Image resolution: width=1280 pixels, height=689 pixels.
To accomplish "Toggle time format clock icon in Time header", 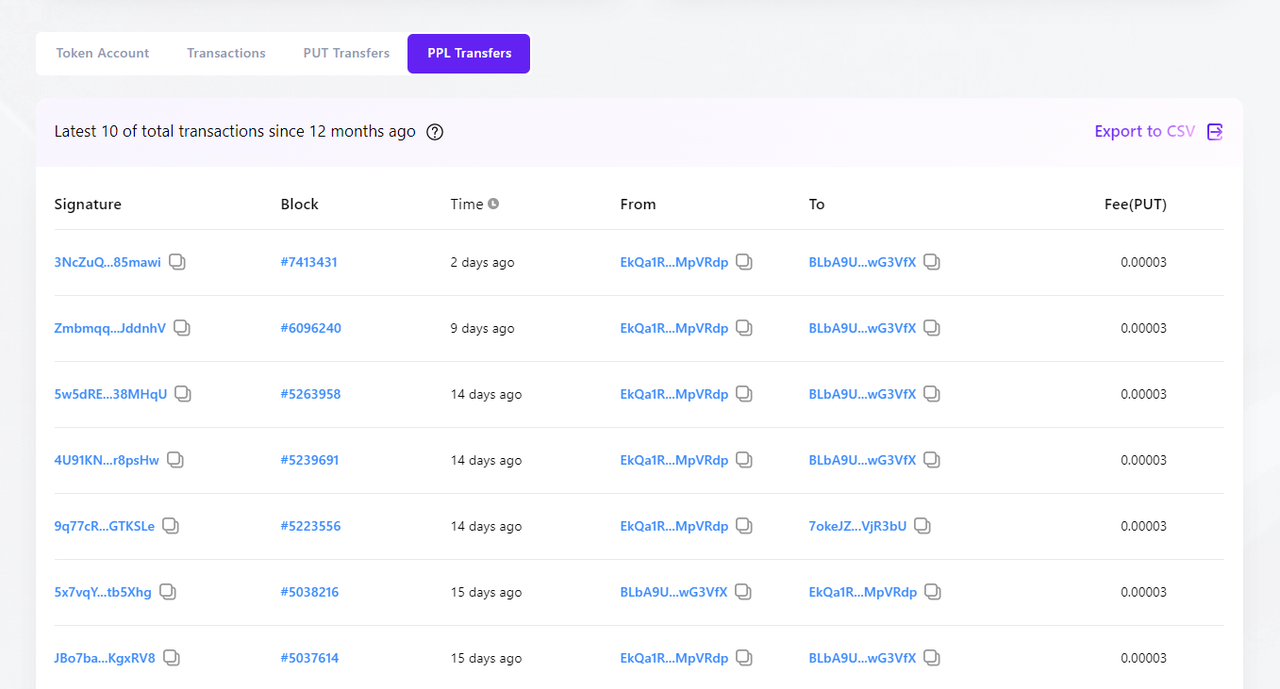I will (x=493, y=204).
